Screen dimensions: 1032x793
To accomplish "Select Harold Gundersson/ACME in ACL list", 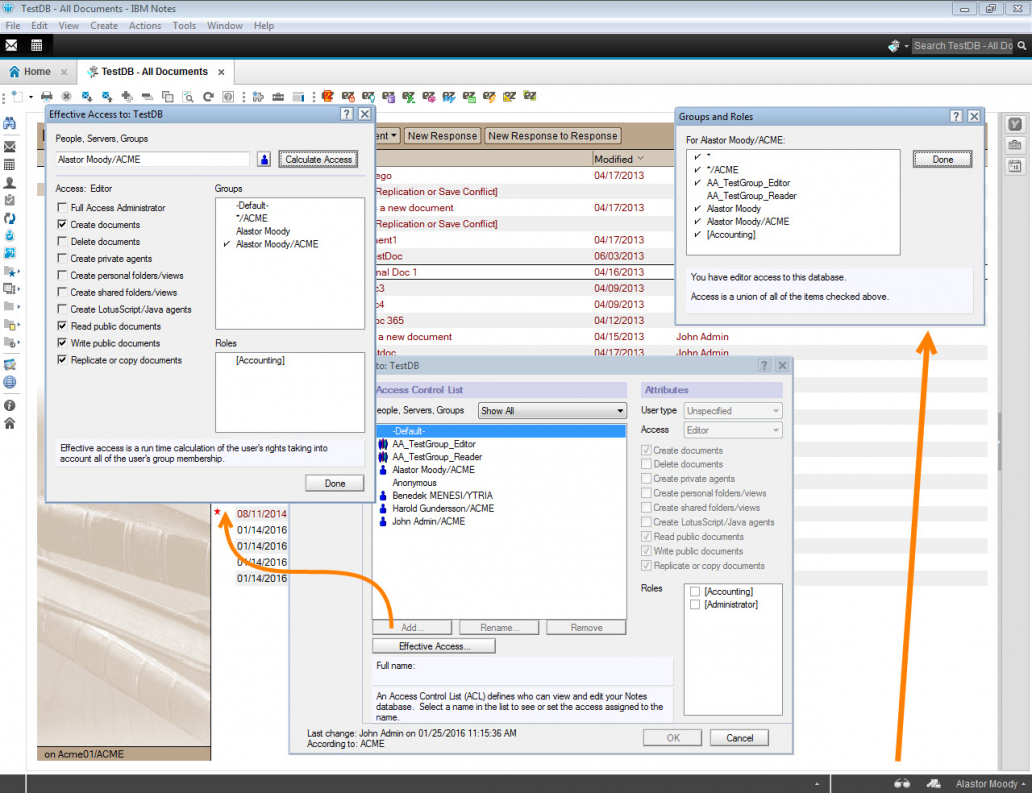I will coord(443,509).
